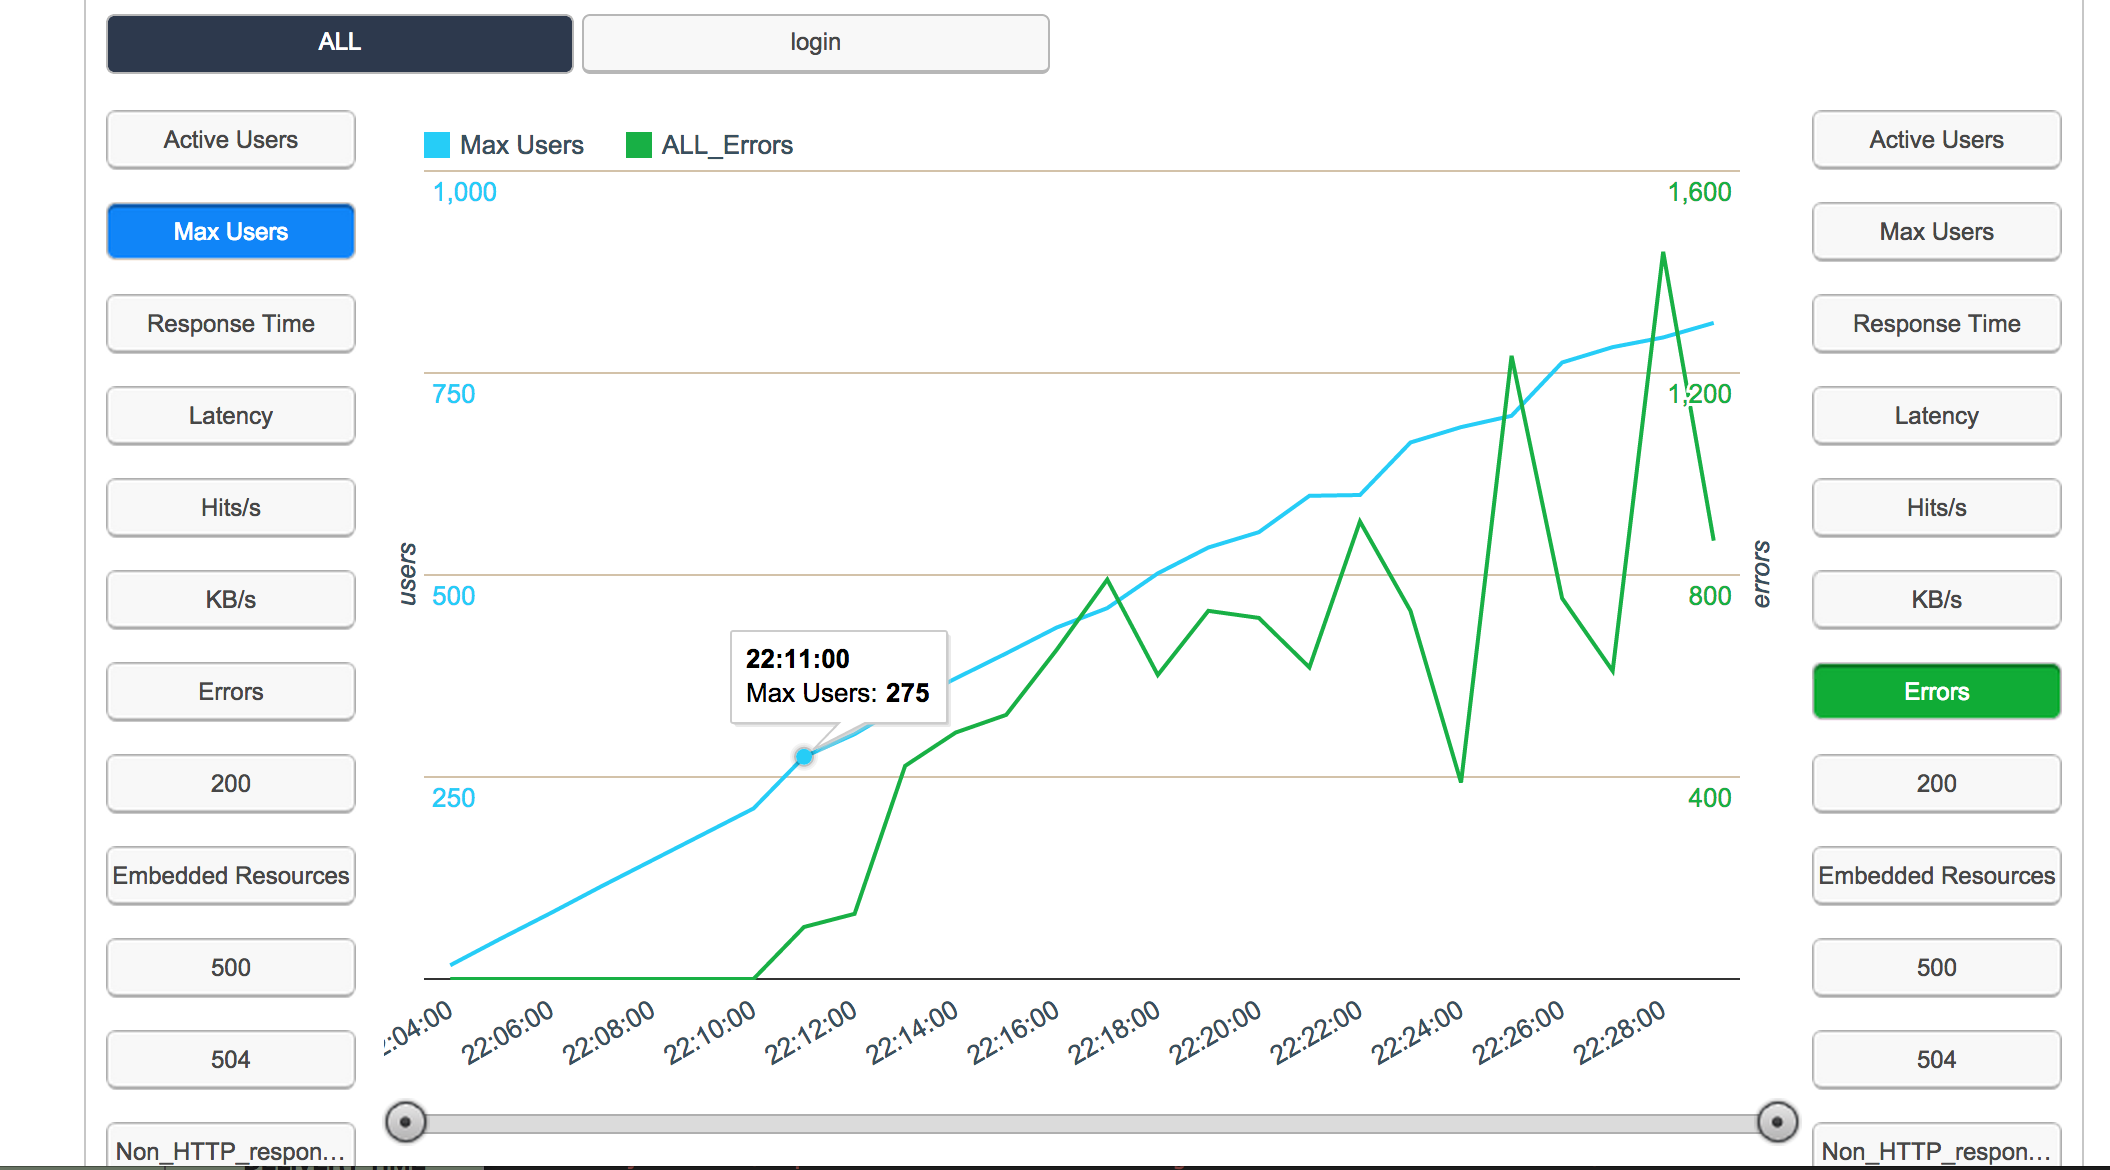Choose Hits/s on left panel

tap(231, 508)
